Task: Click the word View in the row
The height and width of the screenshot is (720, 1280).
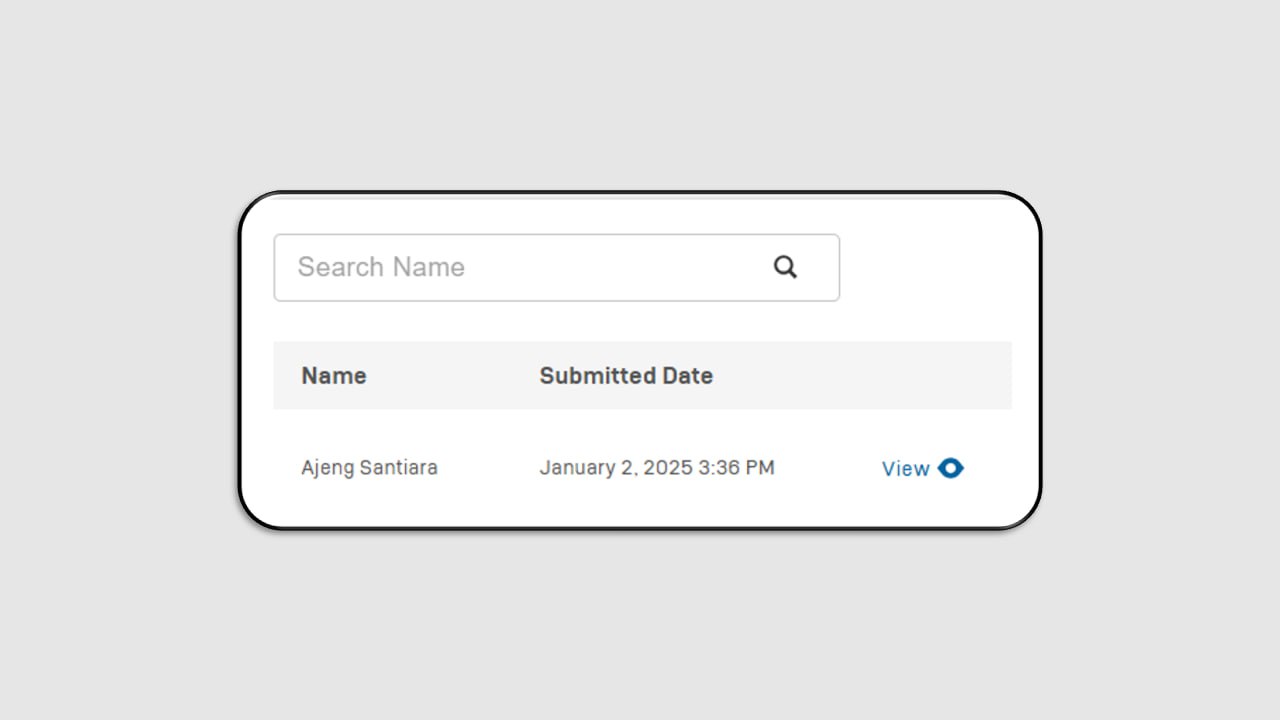Action: (906, 468)
